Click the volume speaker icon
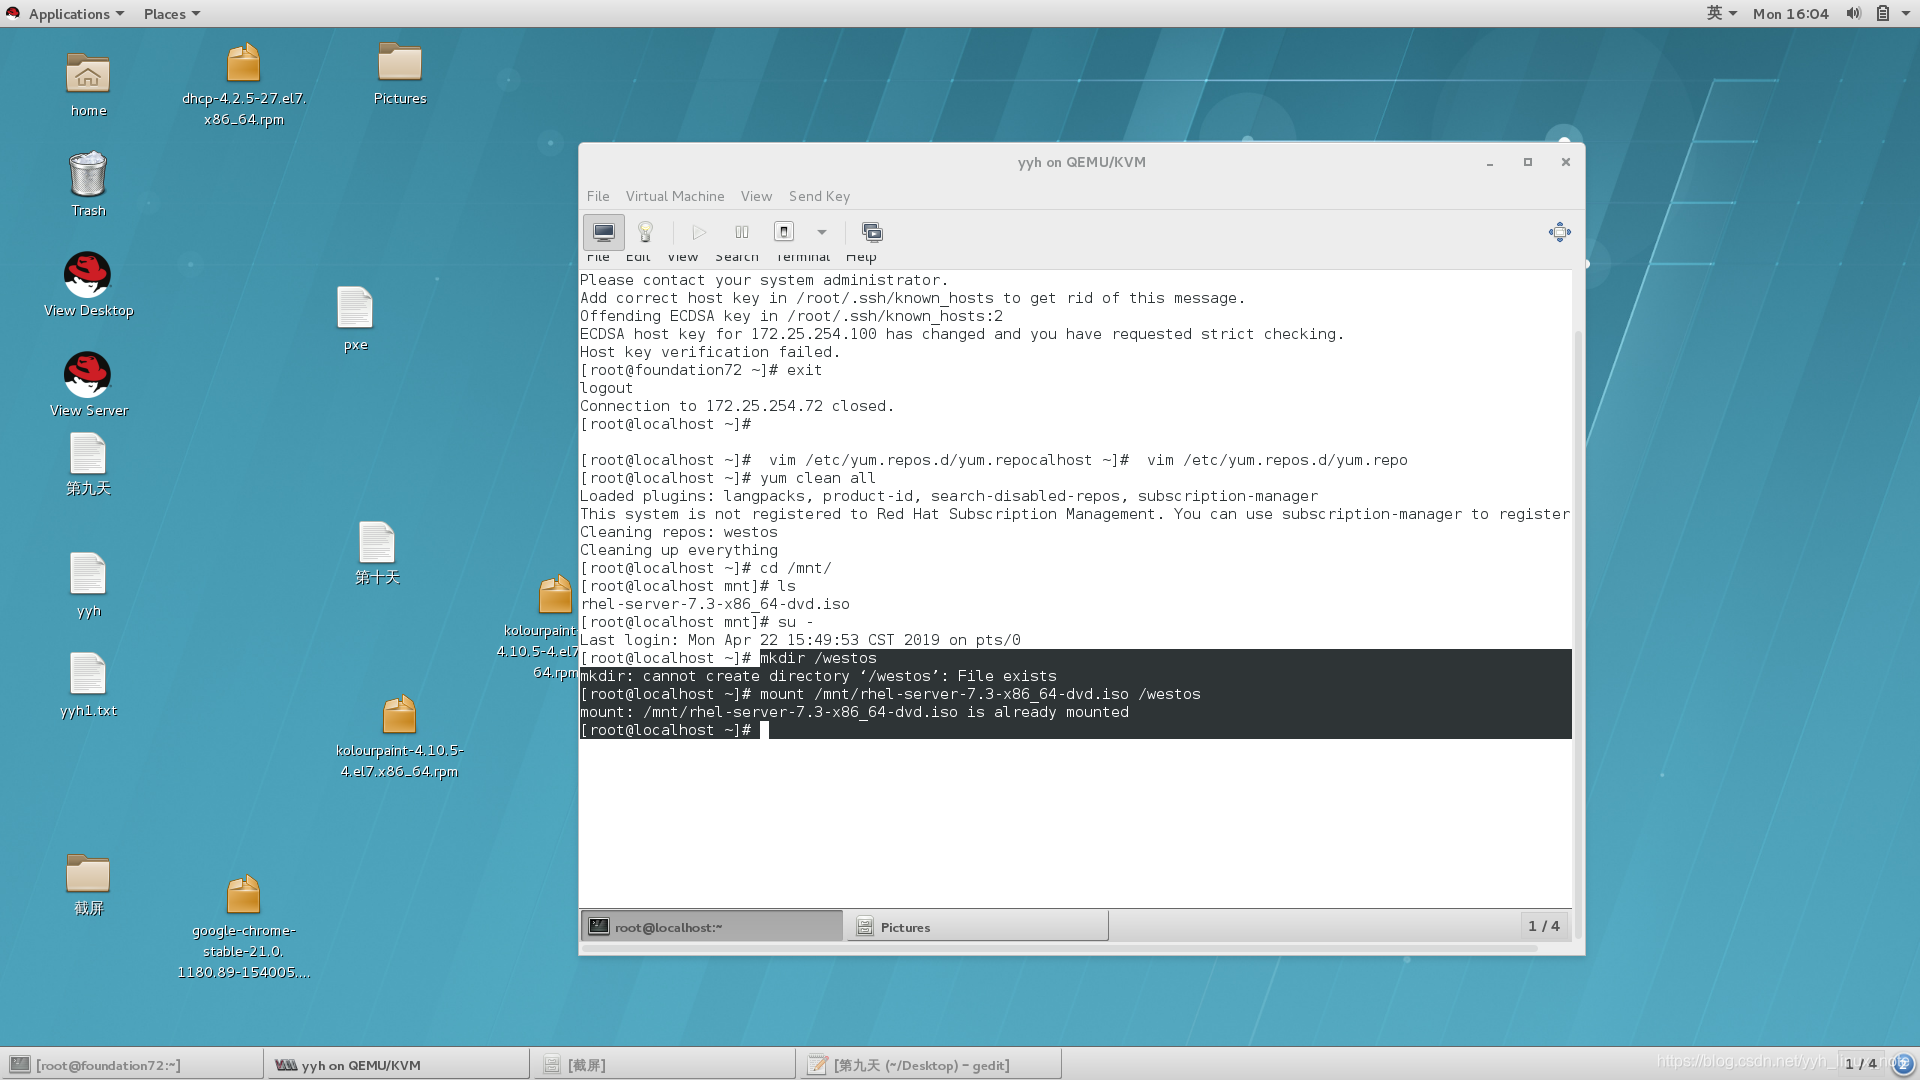This screenshot has height=1080, width=1920. (1852, 13)
